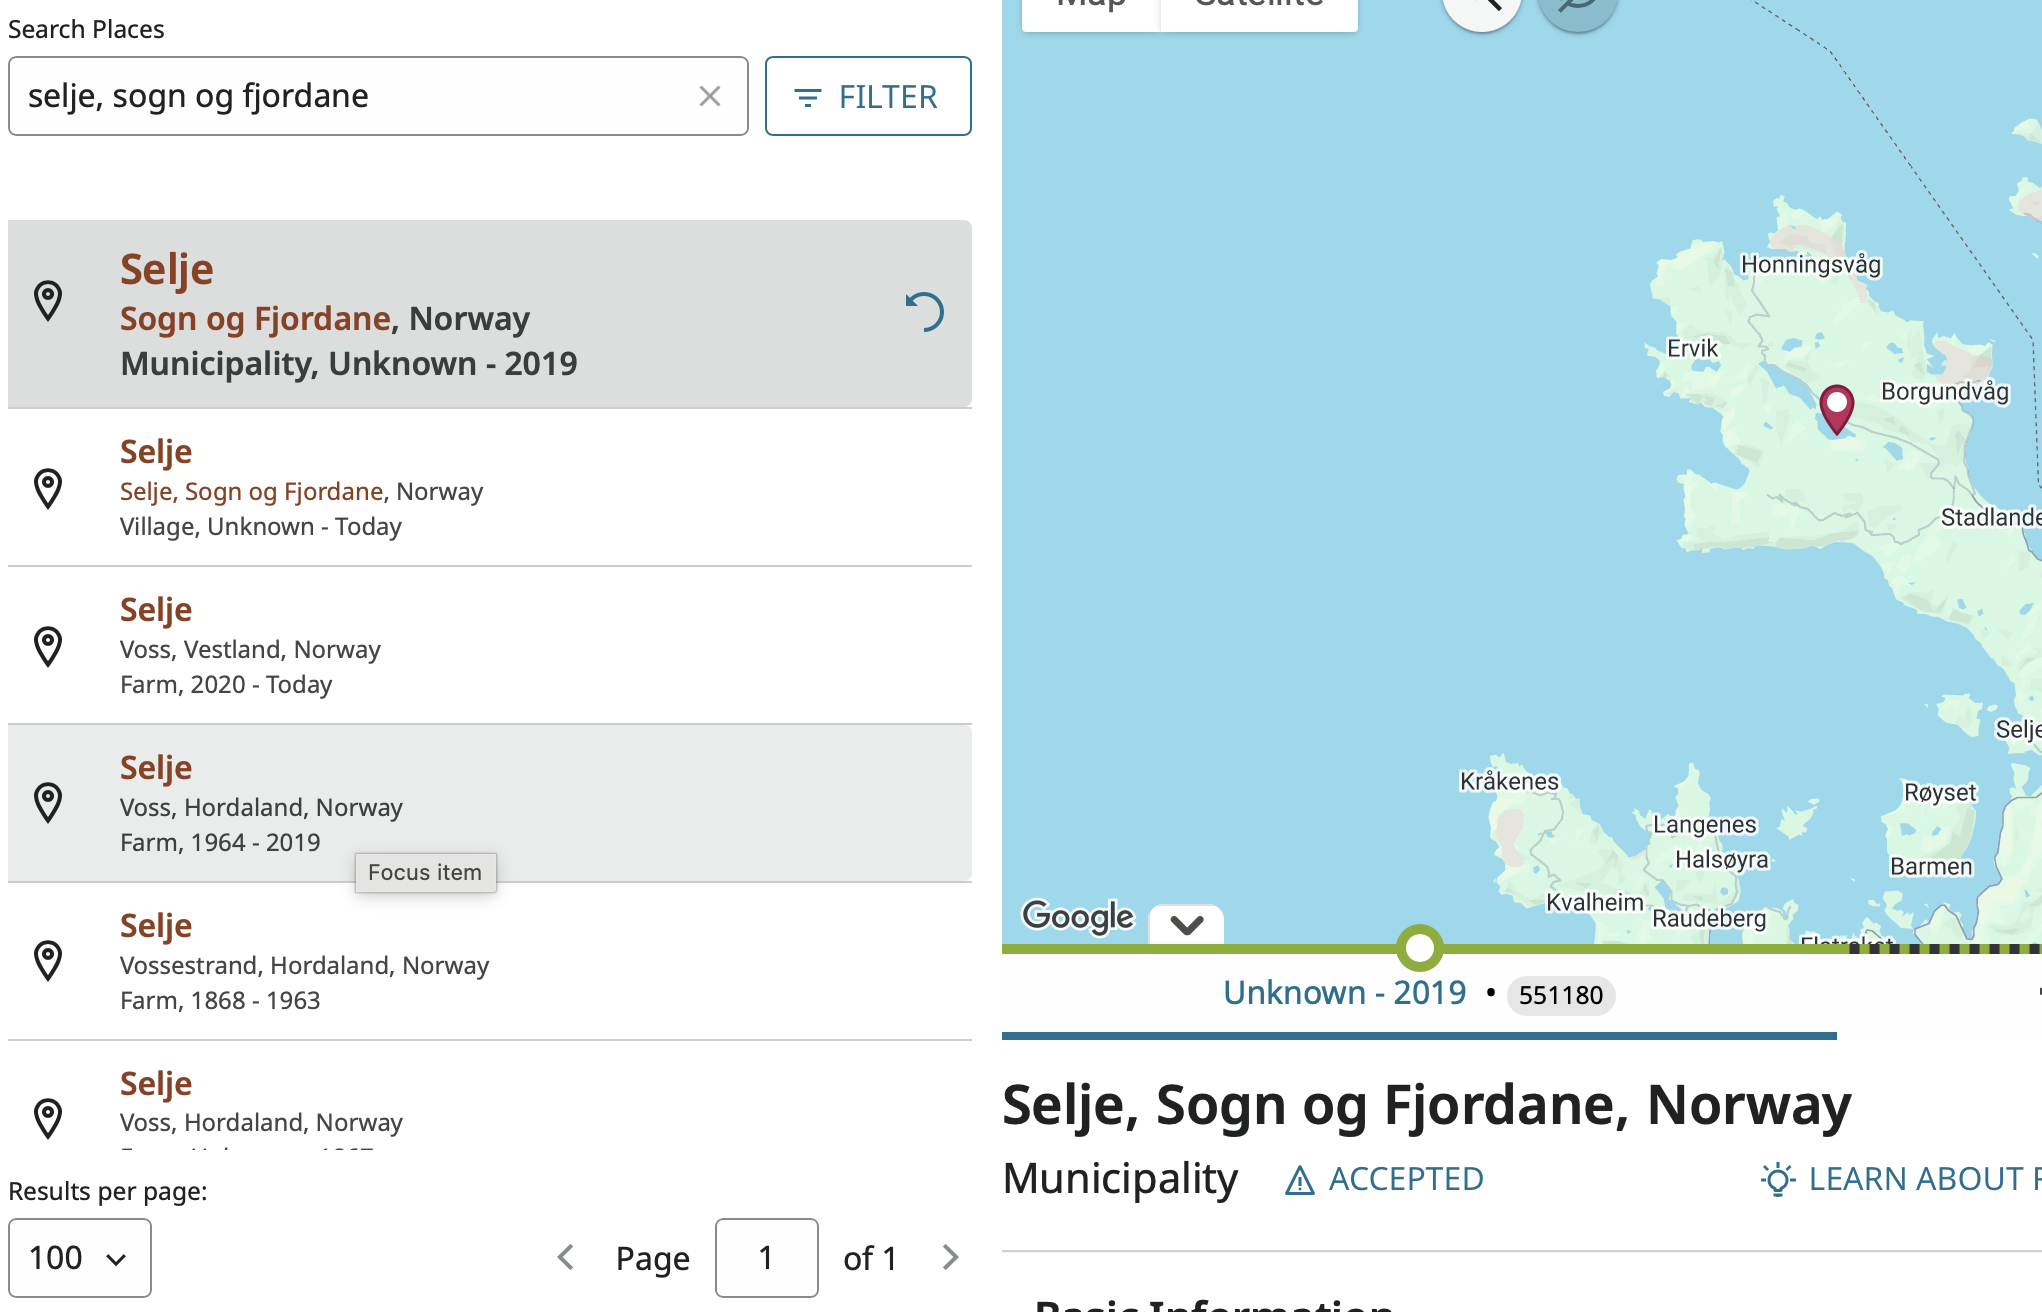Click the lightbulb Learn About icon
This screenshot has height=1312, width=2042.
tap(1777, 1179)
